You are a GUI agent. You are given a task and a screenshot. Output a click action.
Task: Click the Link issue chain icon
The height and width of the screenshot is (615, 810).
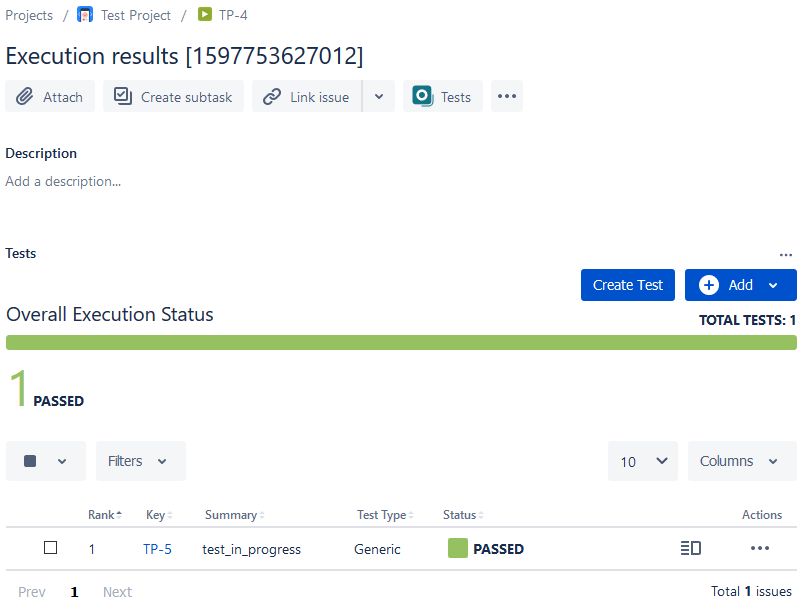point(272,97)
